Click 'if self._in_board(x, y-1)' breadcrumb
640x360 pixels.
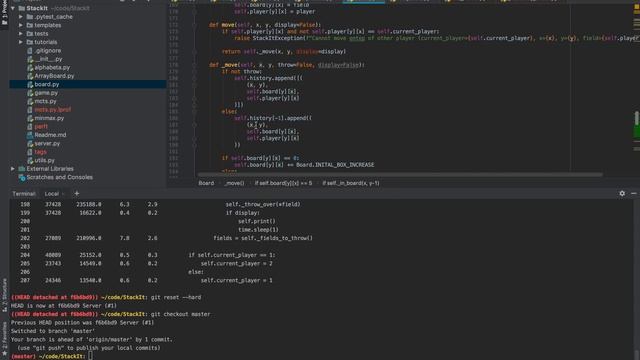351,183
